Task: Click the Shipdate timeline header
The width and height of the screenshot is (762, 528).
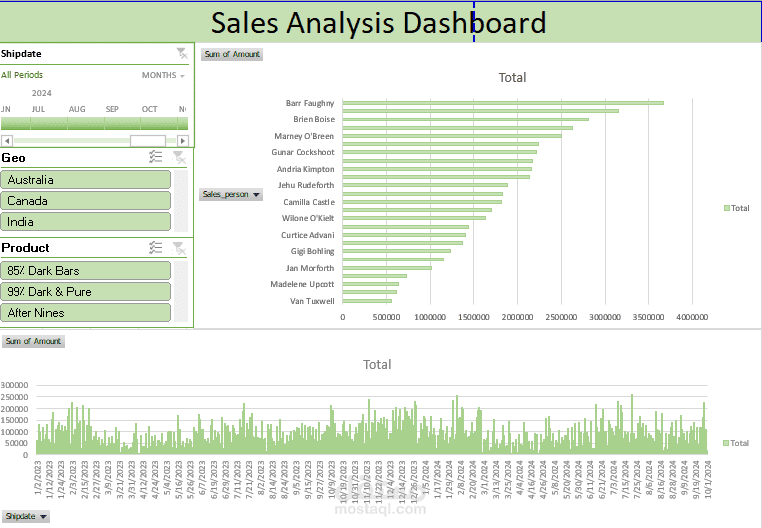Action: (21, 53)
